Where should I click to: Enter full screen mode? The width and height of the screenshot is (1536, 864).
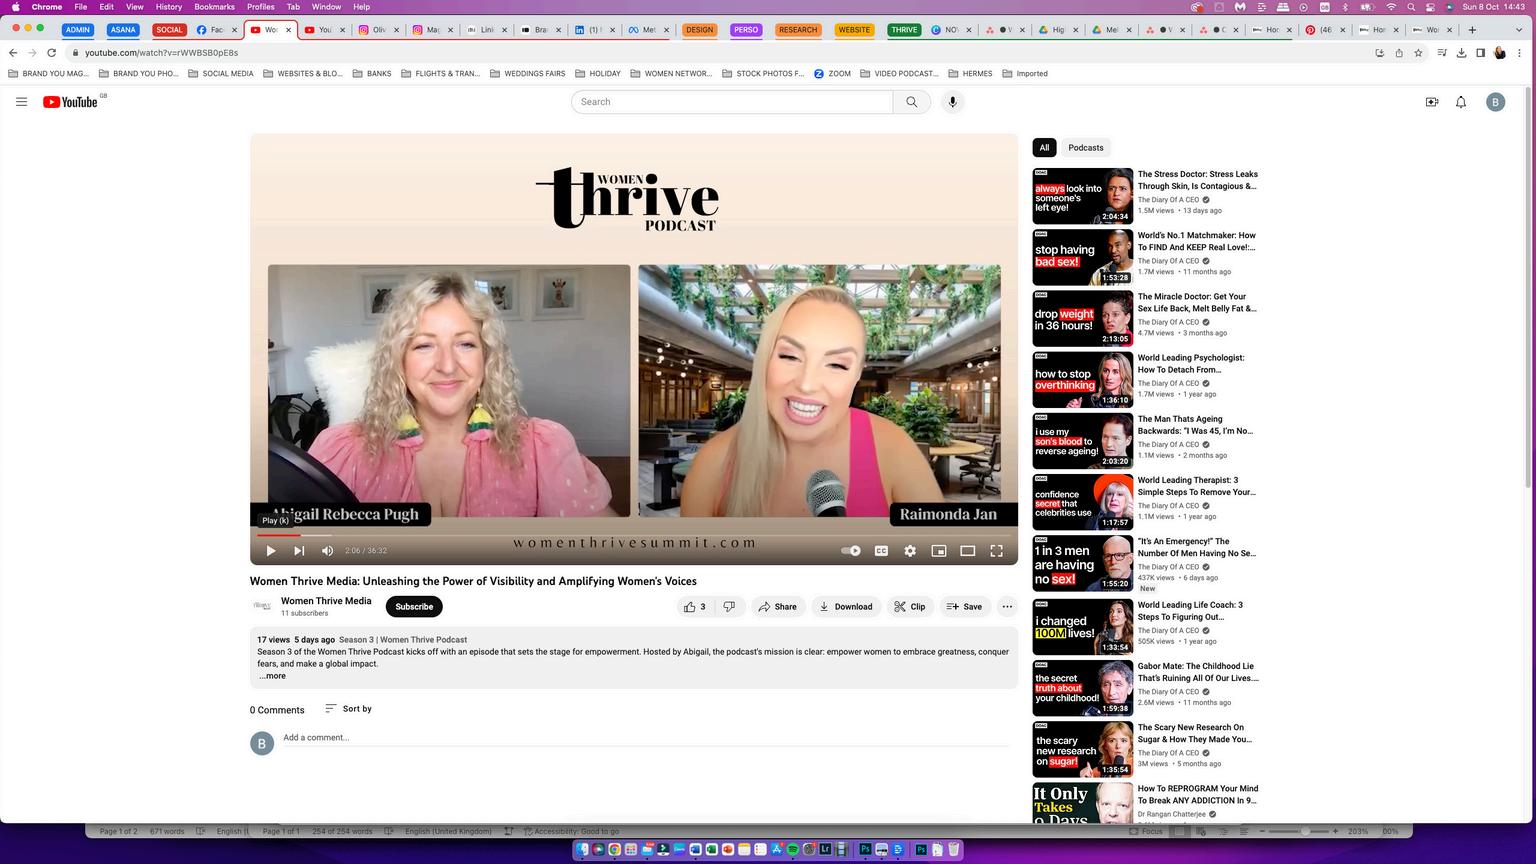tap(997, 550)
